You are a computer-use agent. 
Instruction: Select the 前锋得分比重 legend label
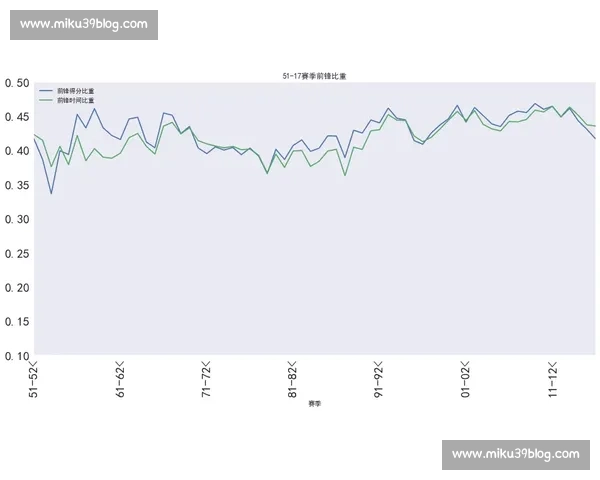76,91
